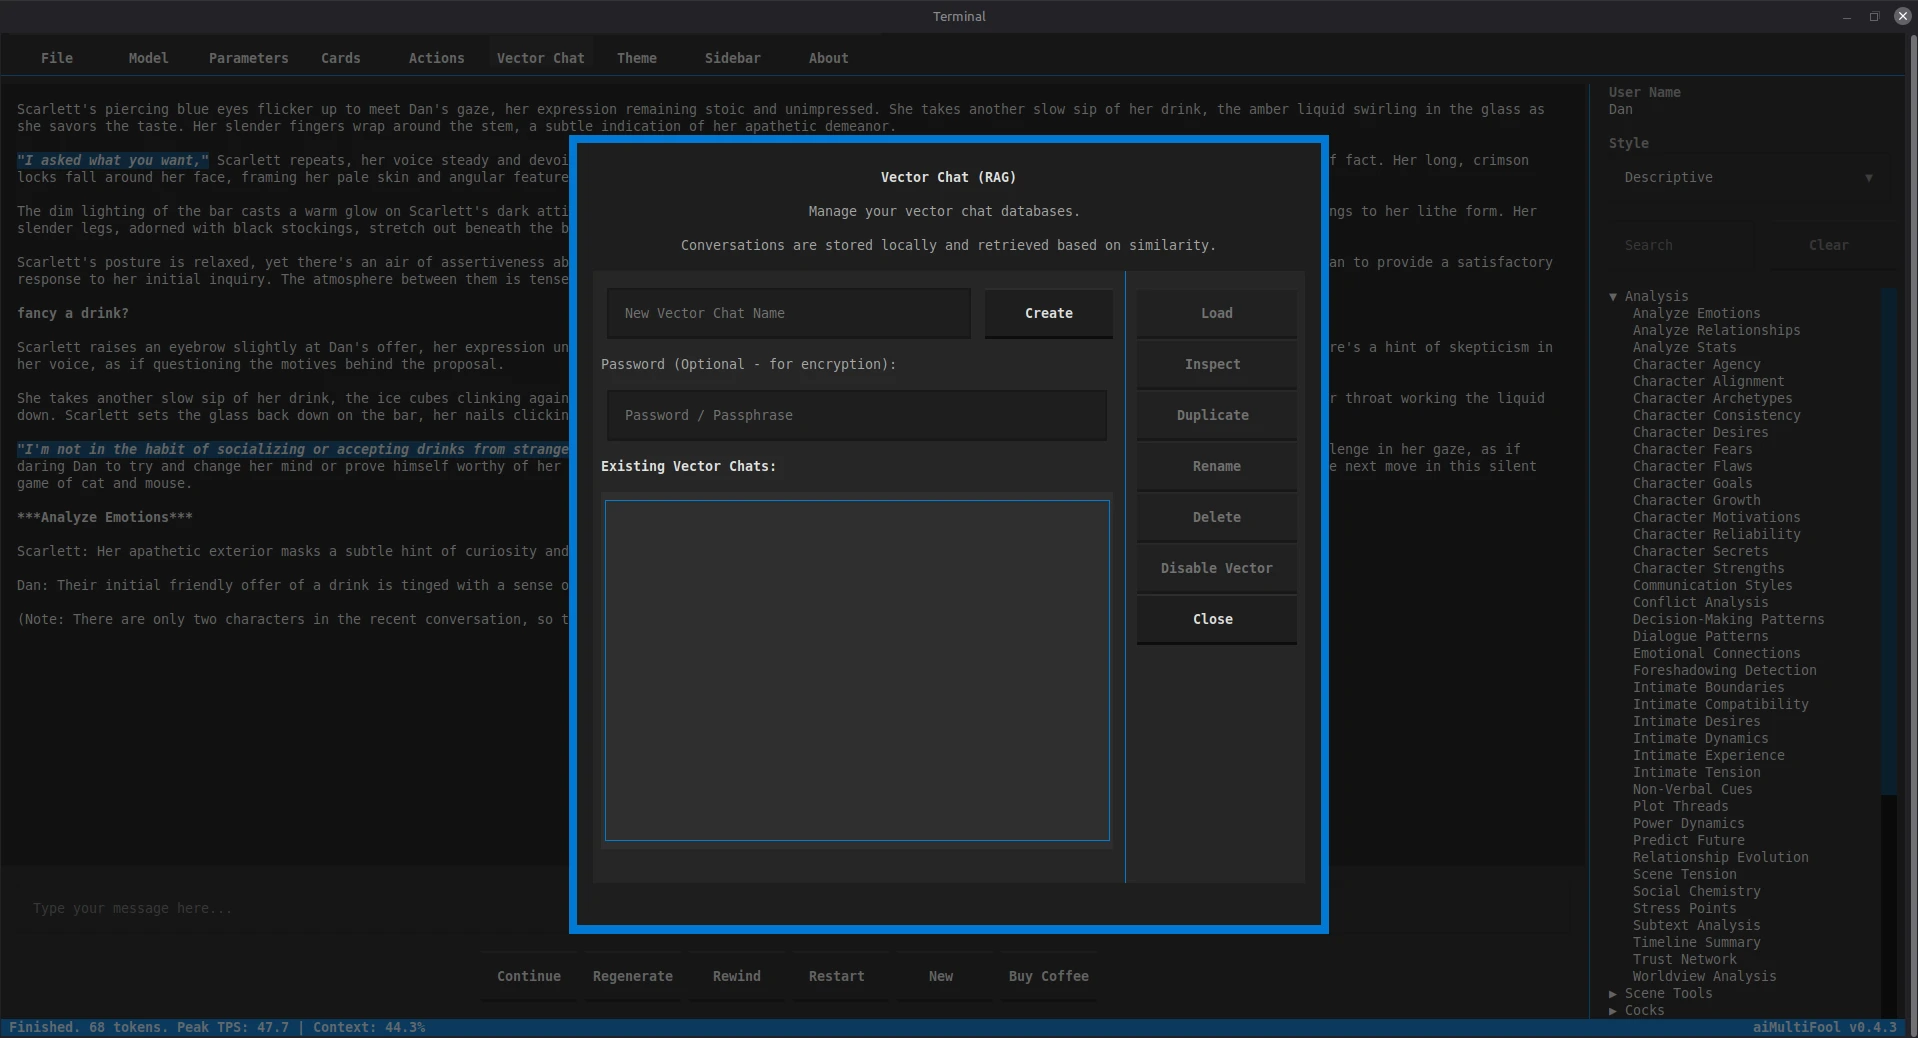
Task: Click the Password / Passphrase field
Action: pyautogui.click(x=855, y=415)
